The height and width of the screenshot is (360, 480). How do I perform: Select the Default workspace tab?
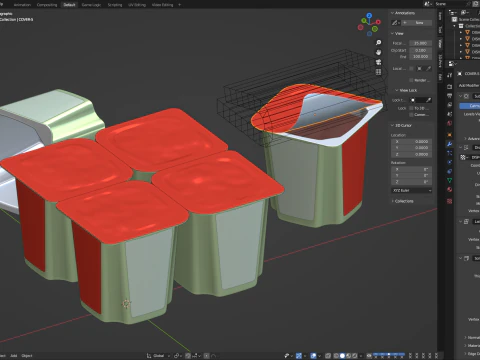(x=69, y=5)
